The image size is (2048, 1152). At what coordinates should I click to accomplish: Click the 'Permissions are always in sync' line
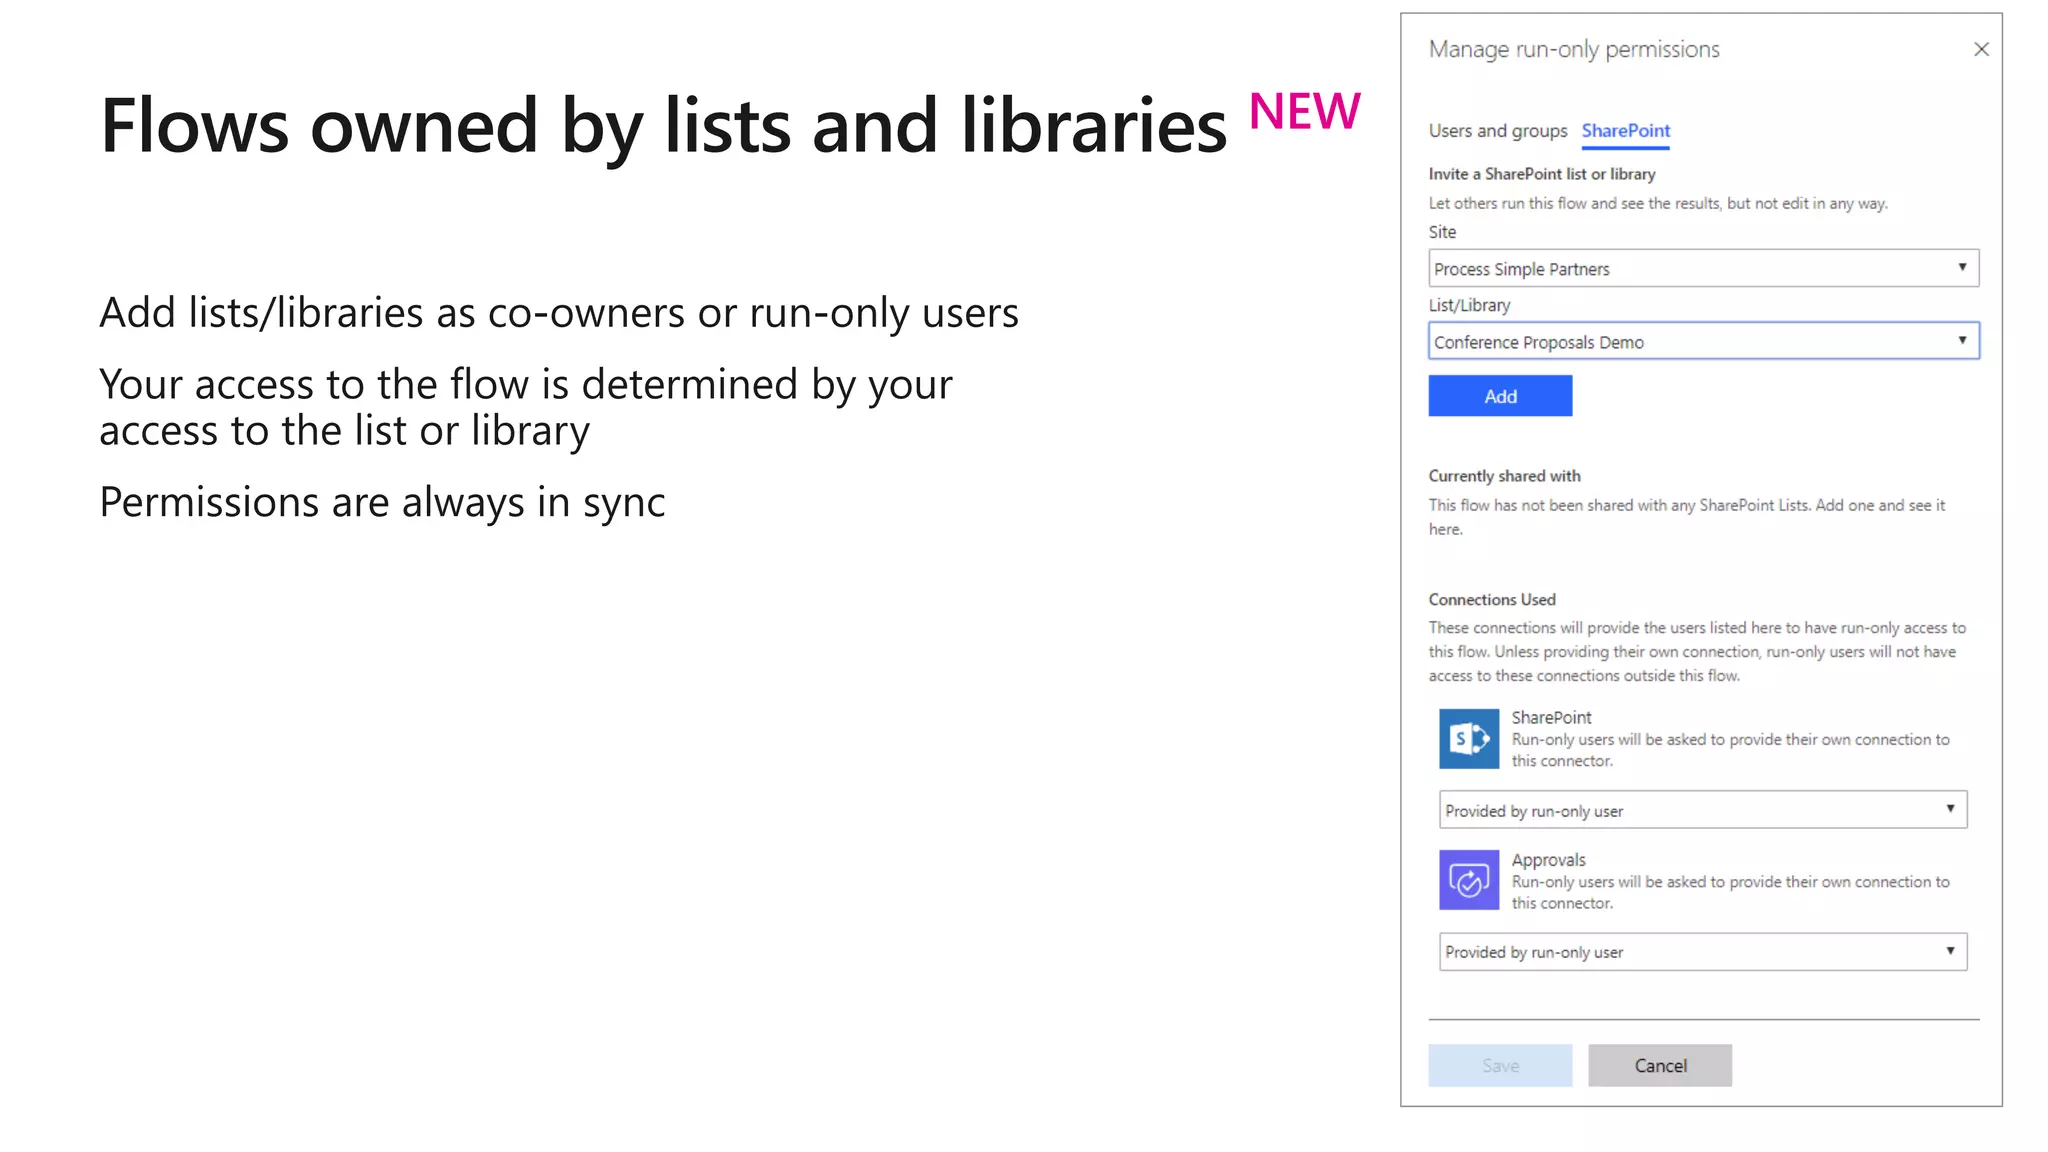(382, 502)
